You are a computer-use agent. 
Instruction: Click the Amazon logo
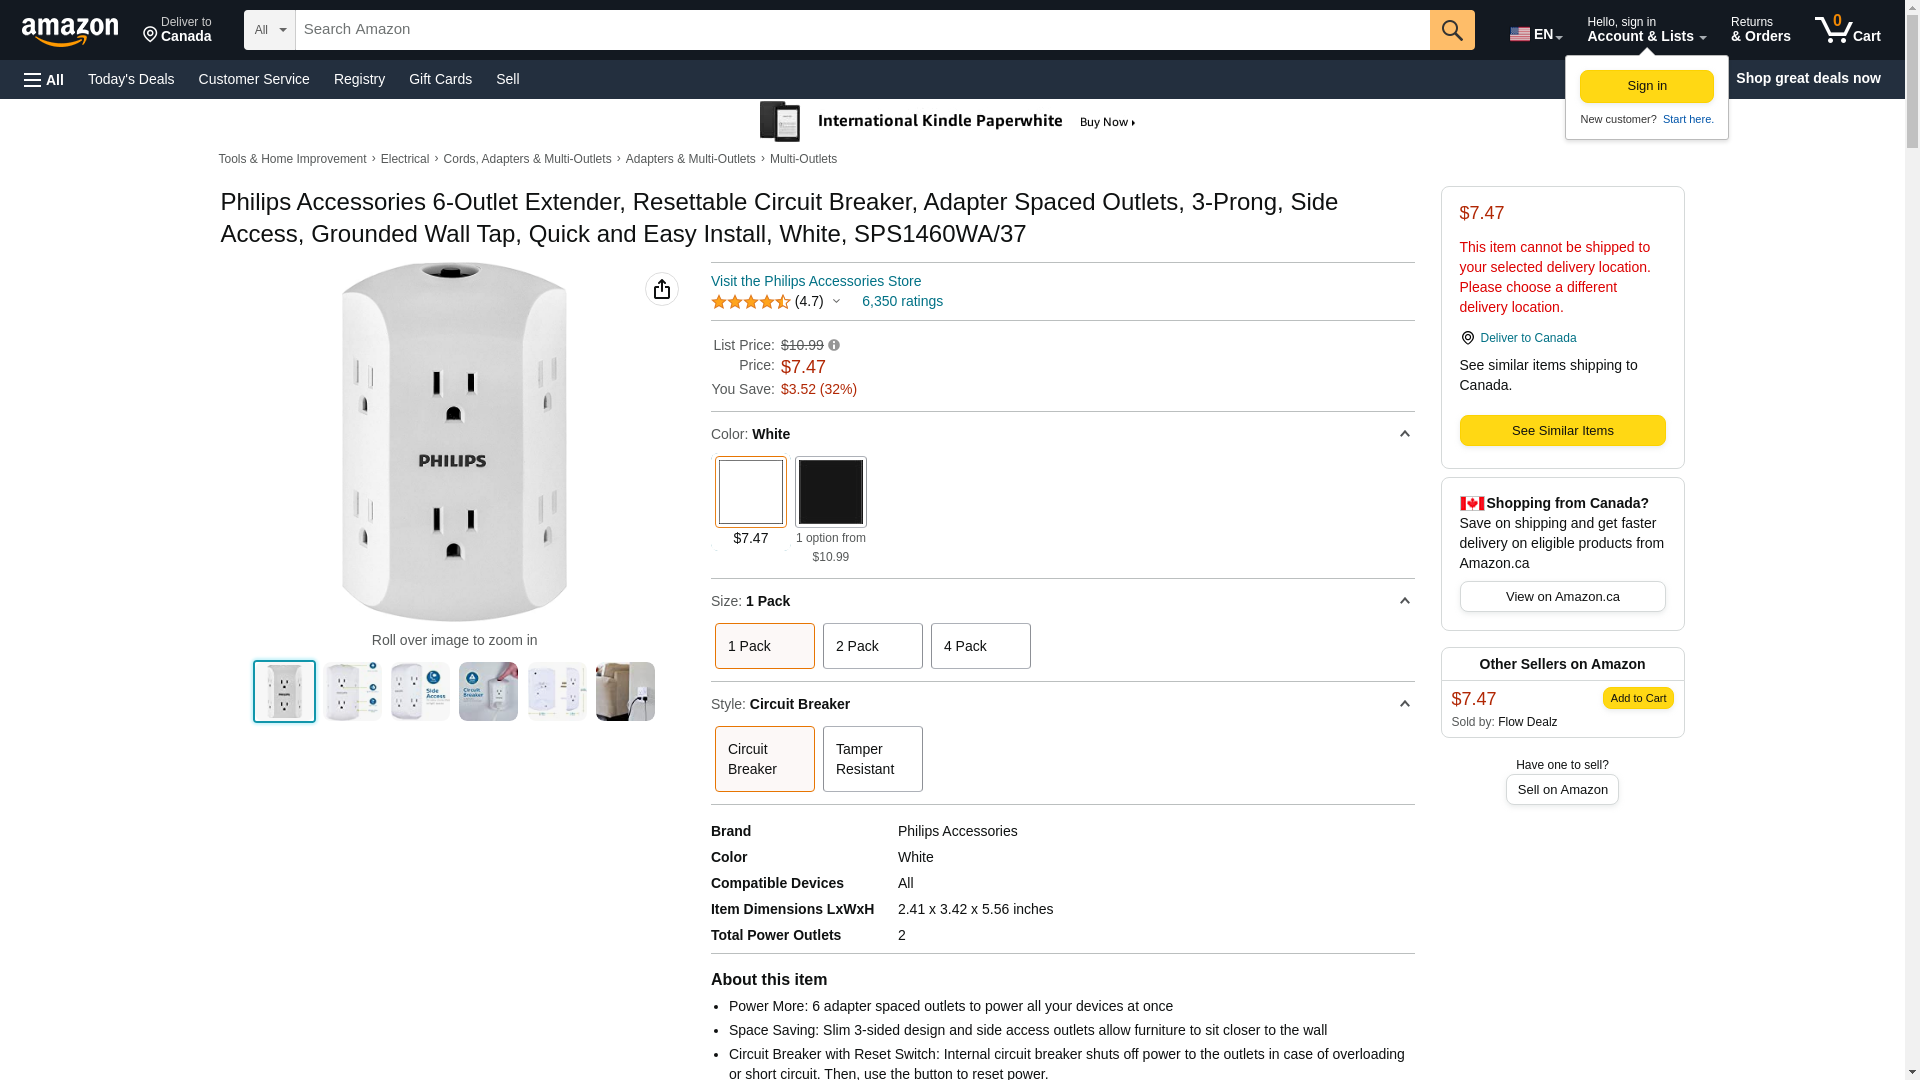click(x=70, y=31)
